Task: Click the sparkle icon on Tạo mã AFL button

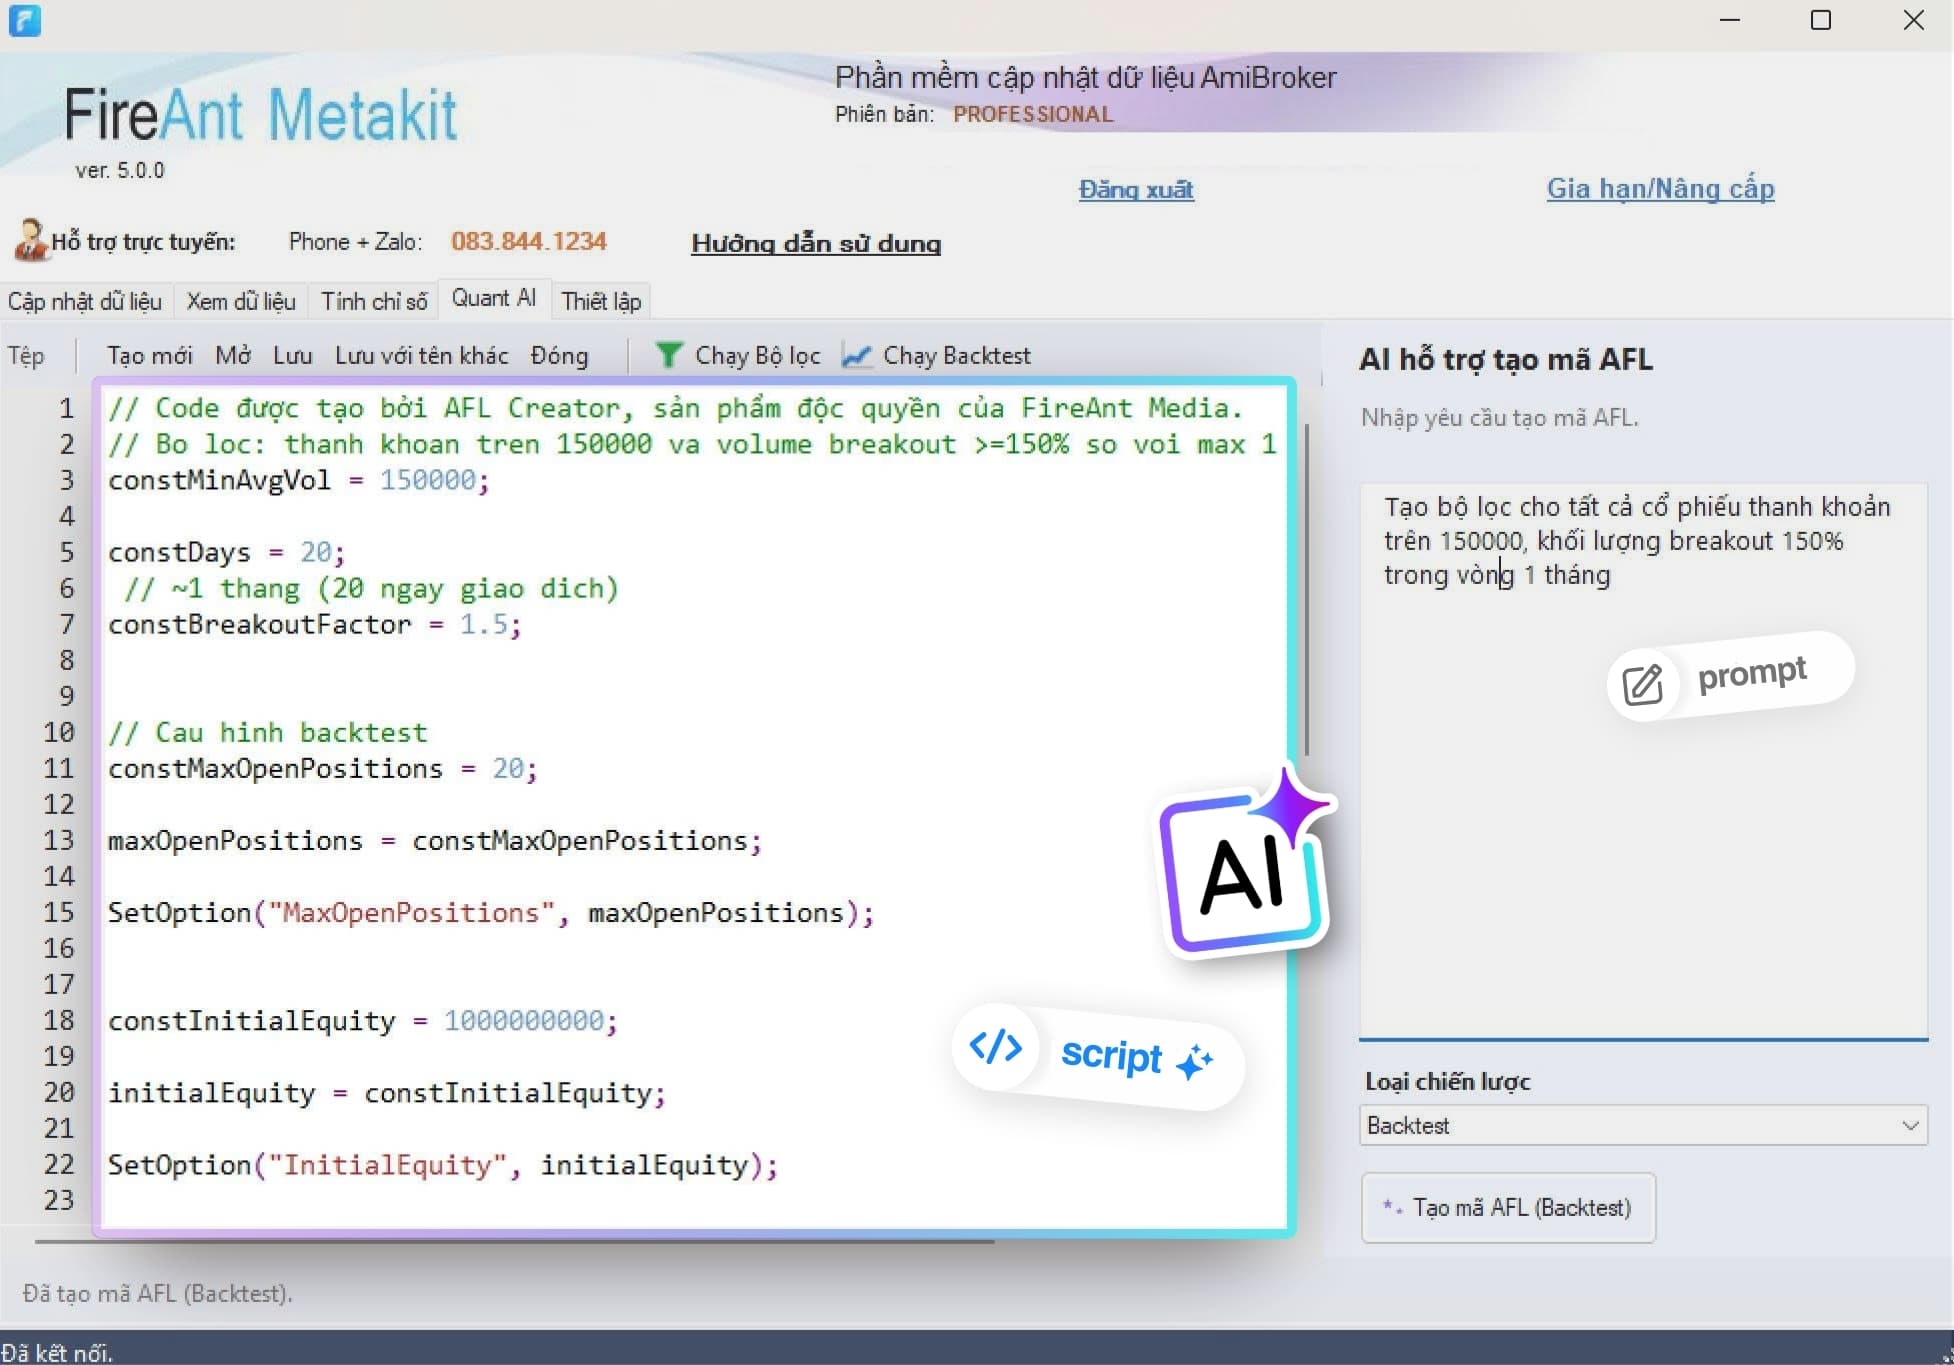Action: click(1392, 1208)
